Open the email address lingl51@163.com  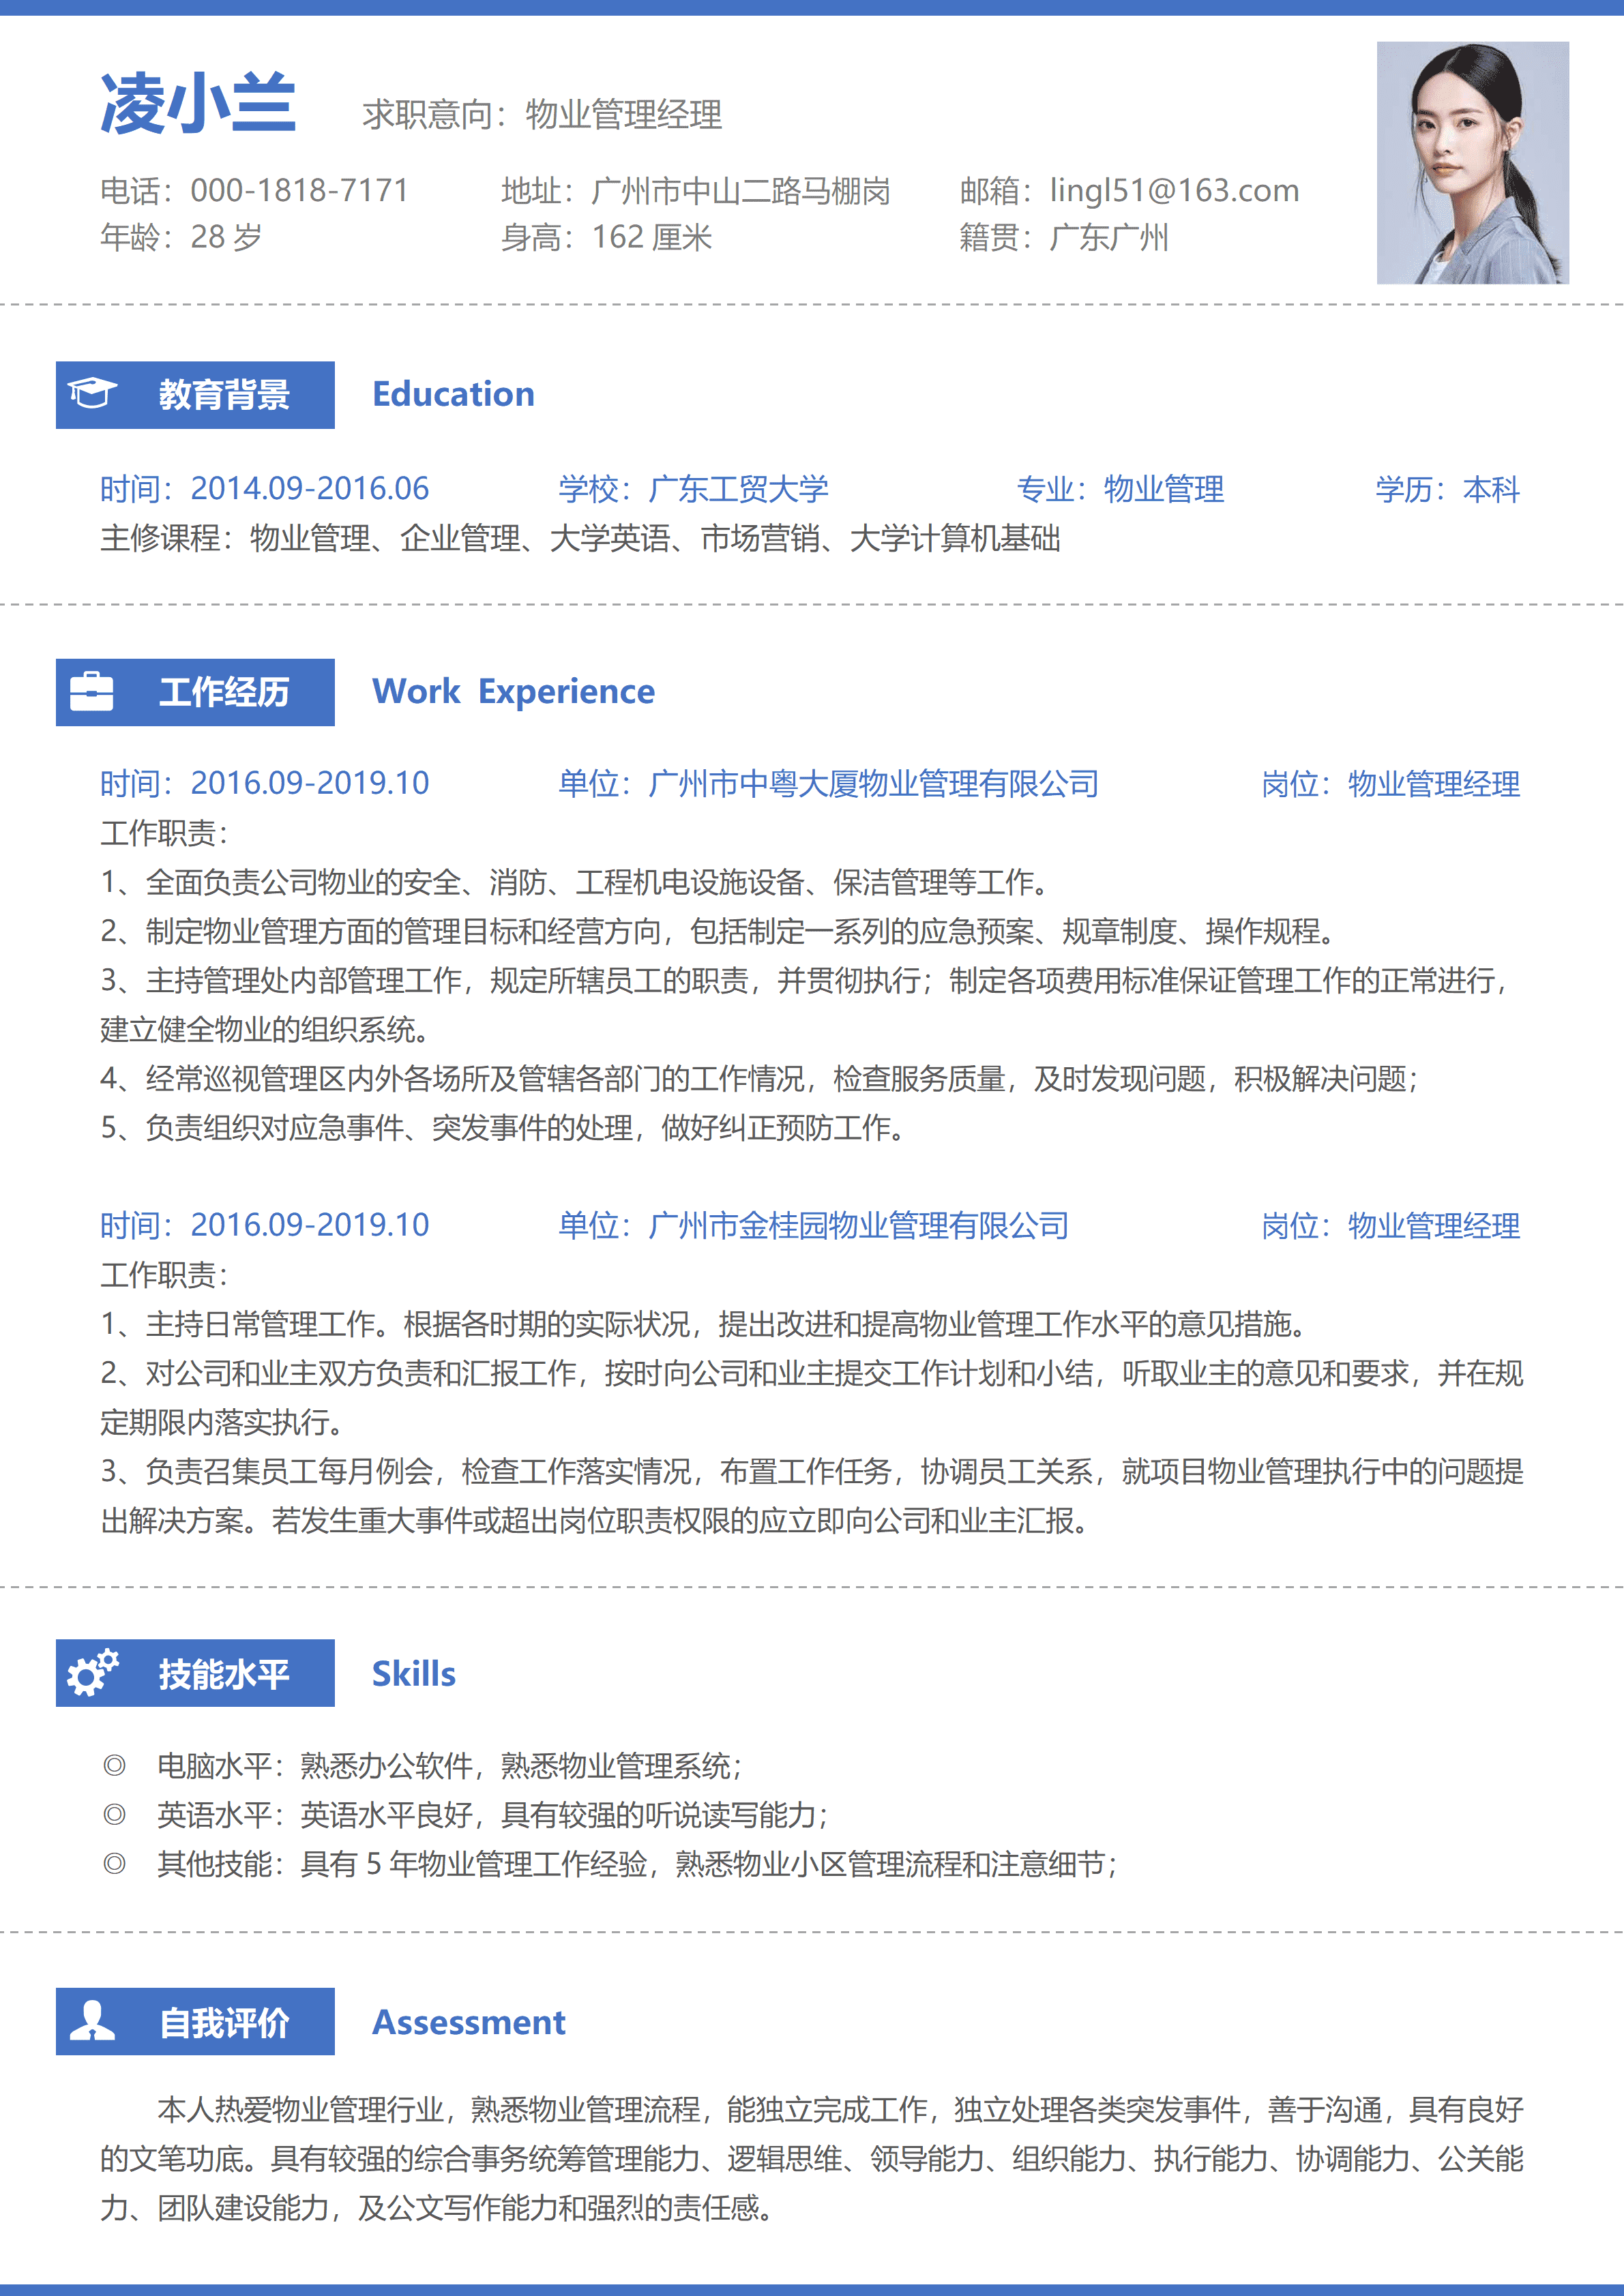click(x=1173, y=190)
